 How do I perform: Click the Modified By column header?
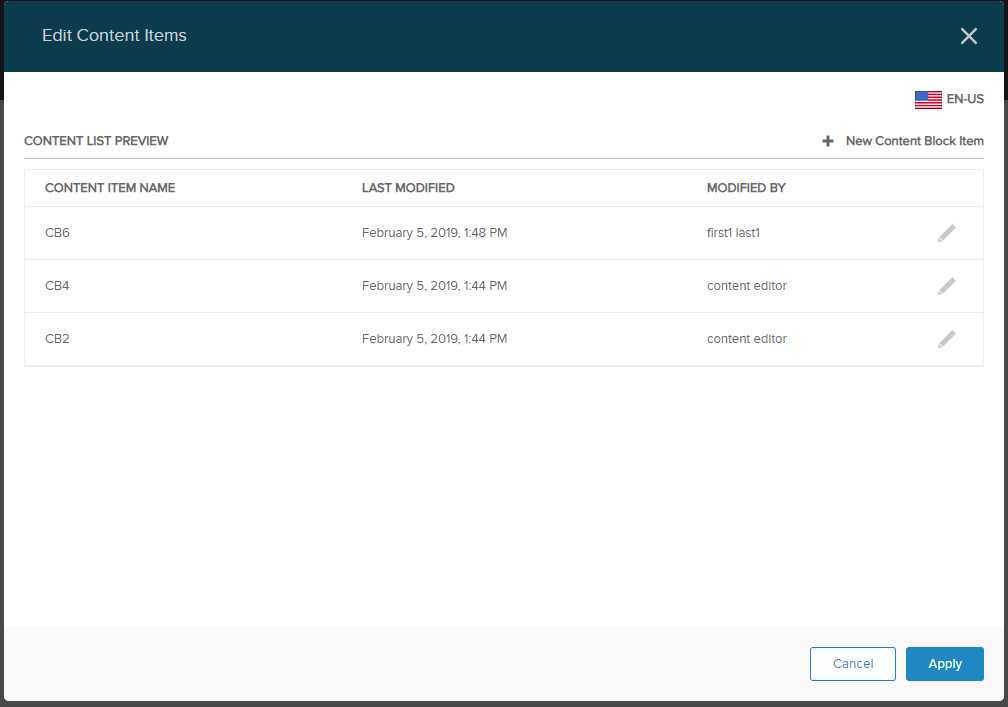(x=746, y=188)
